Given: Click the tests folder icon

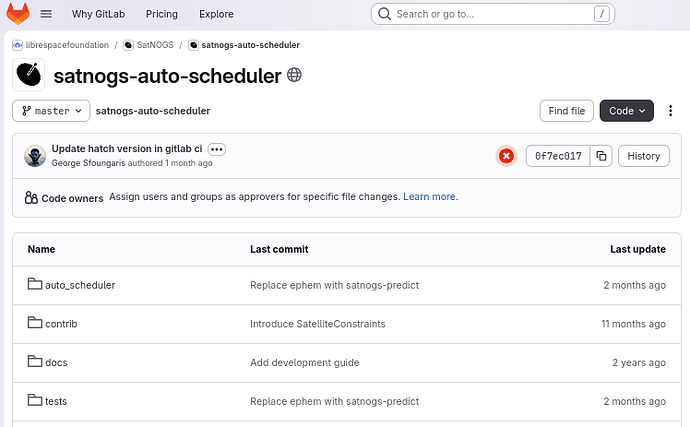Looking at the screenshot, I should point(35,400).
